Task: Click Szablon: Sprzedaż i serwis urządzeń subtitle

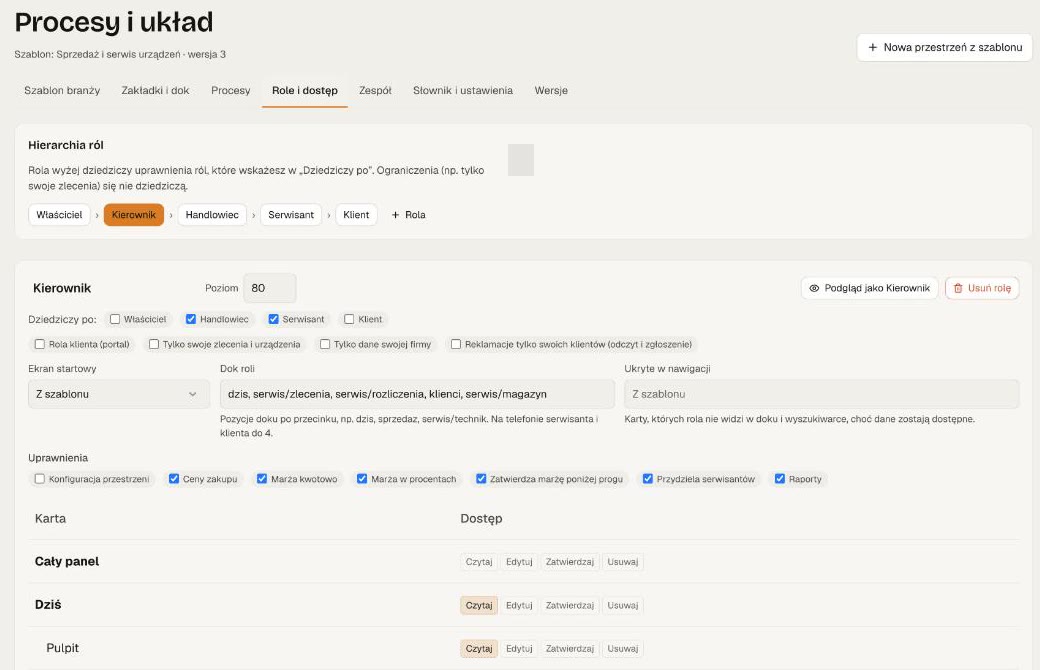Action: [120, 54]
